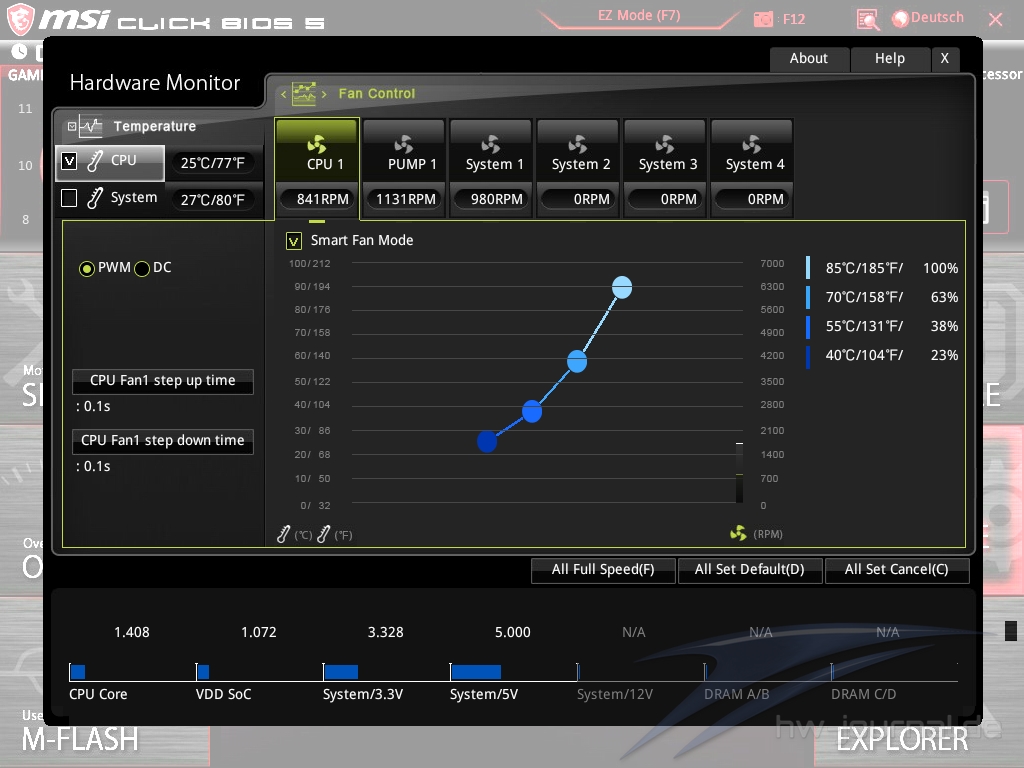Screen dimensions: 1024x768
Task: Click All Set Default(D) button
Action: coord(748,570)
